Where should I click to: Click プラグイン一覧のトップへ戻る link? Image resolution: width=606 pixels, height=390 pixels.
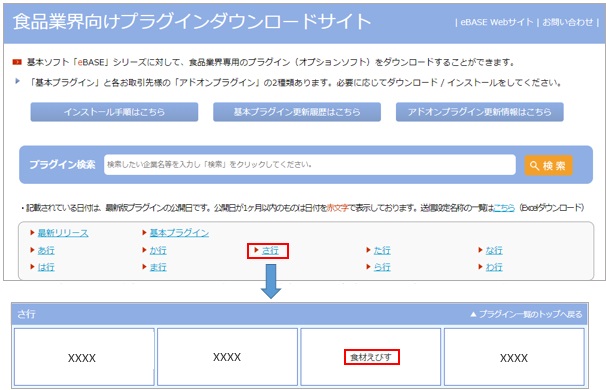526,314
